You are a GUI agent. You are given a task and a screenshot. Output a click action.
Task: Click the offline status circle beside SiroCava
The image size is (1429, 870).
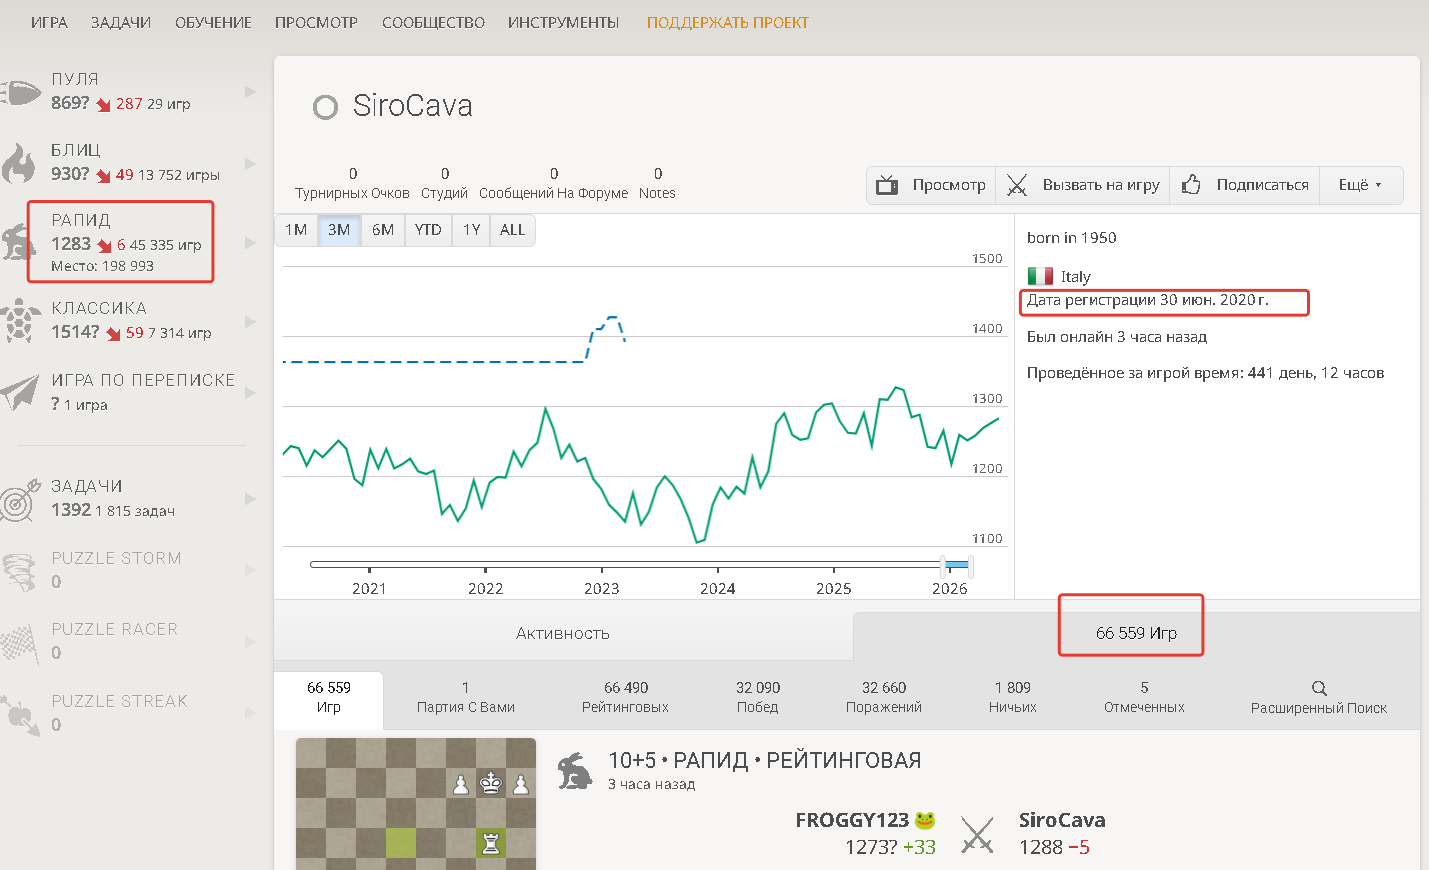(325, 107)
